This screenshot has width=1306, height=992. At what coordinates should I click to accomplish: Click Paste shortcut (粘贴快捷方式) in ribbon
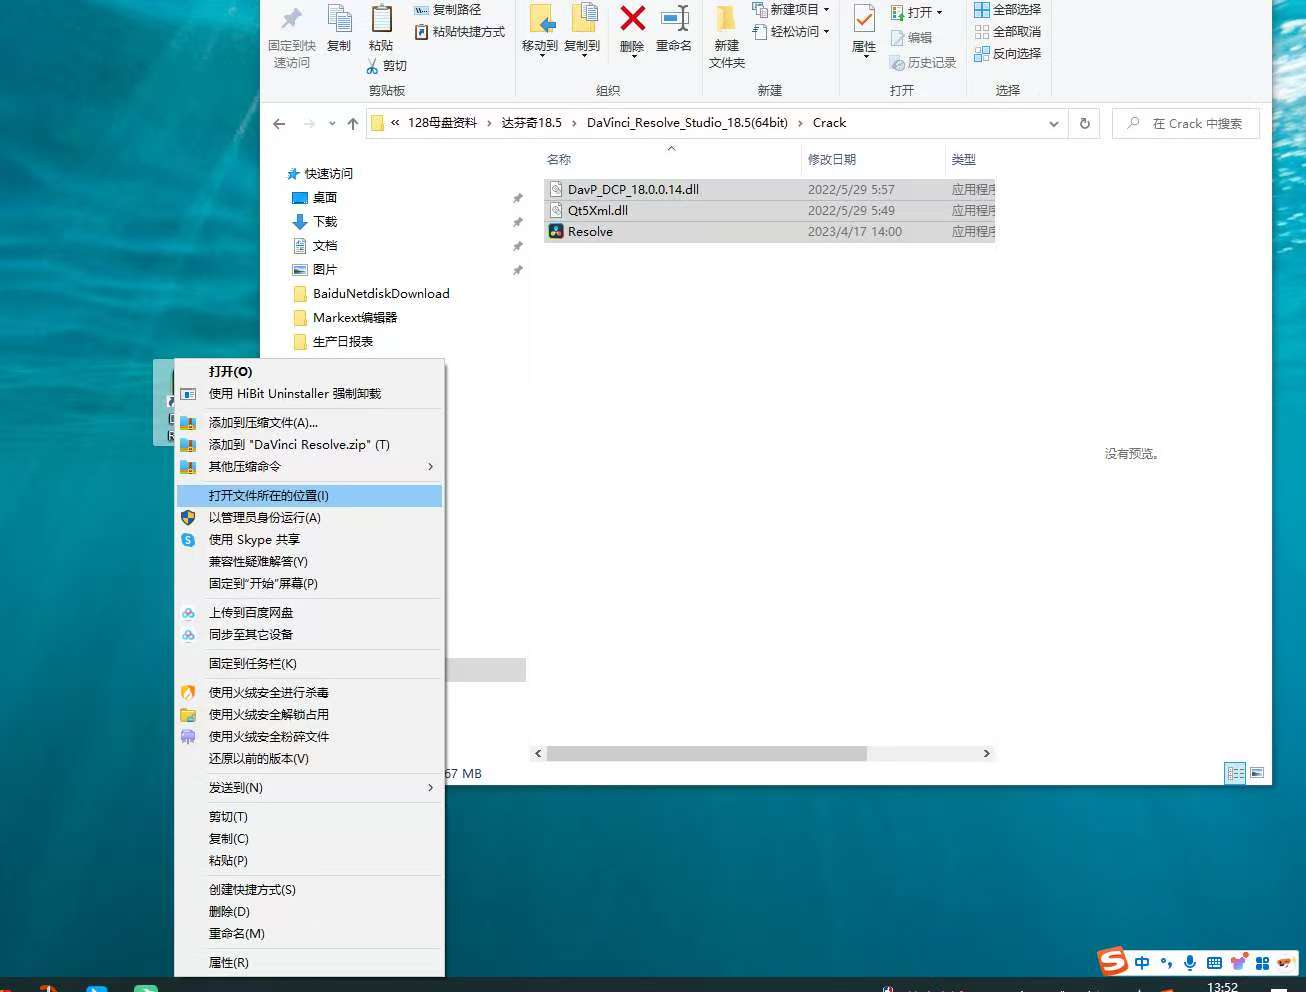[460, 32]
